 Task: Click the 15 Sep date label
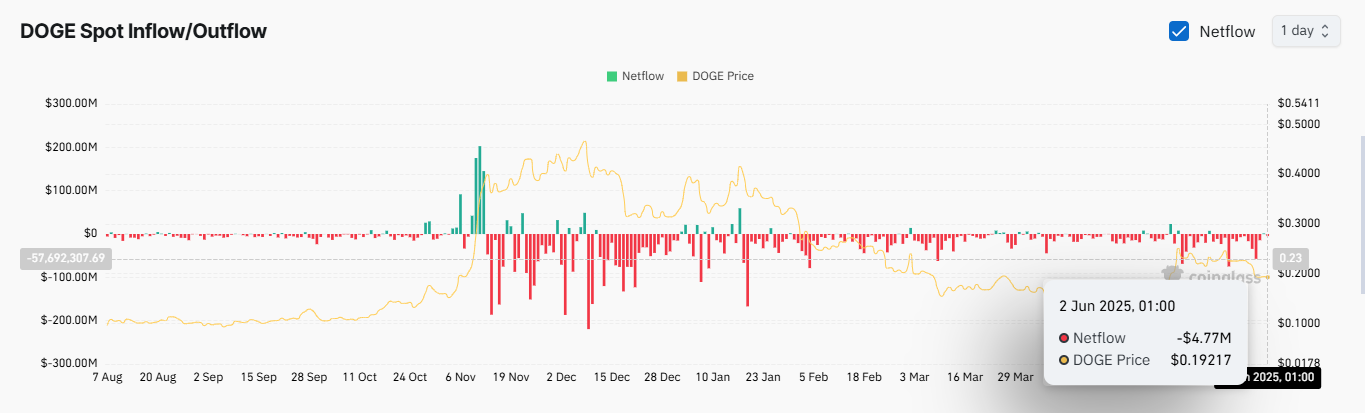click(x=258, y=378)
